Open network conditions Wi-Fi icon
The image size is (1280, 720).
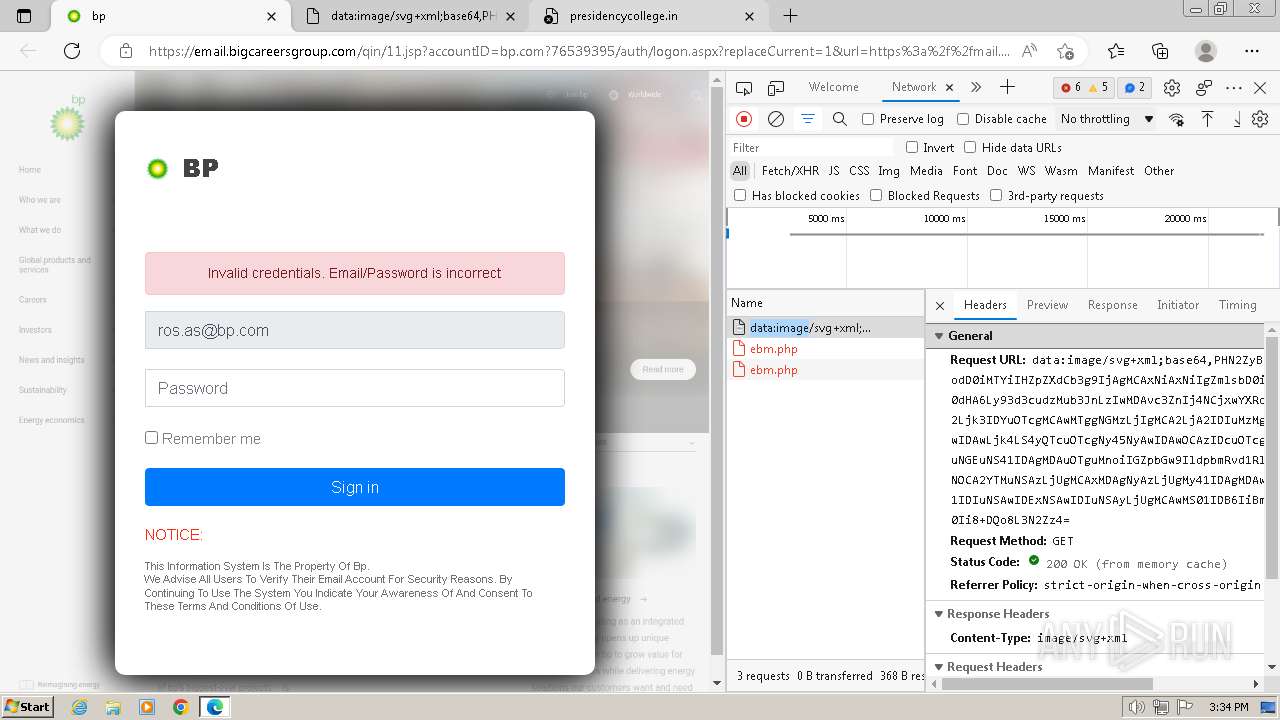coord(1176,119)
